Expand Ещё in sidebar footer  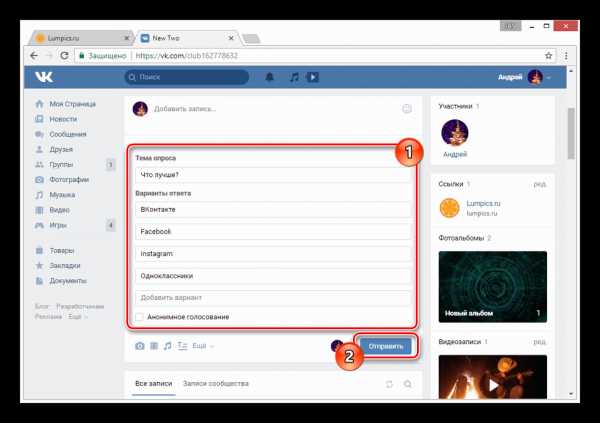click(x=78, y=317)
